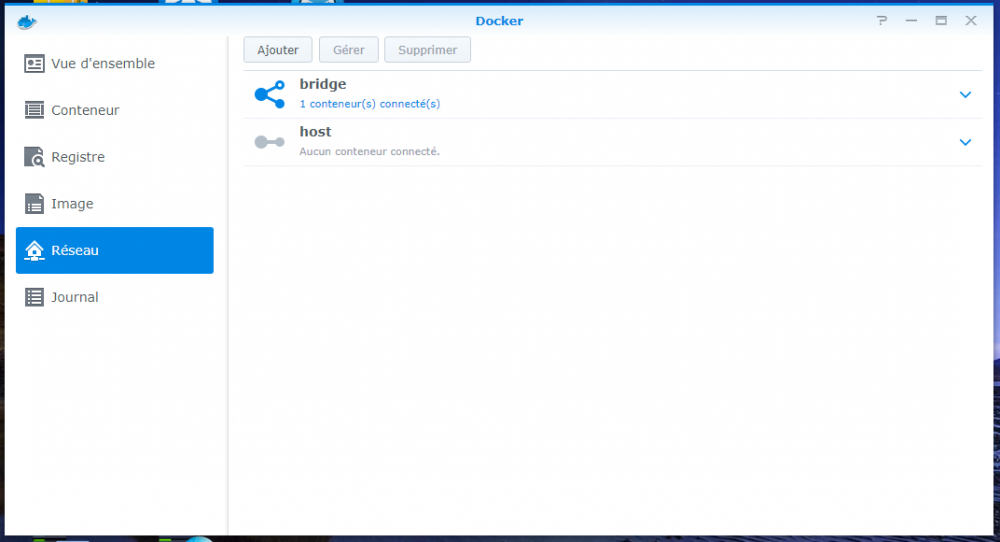Open the help question mark
This screenshot has height=542, width=1000.
881,21
